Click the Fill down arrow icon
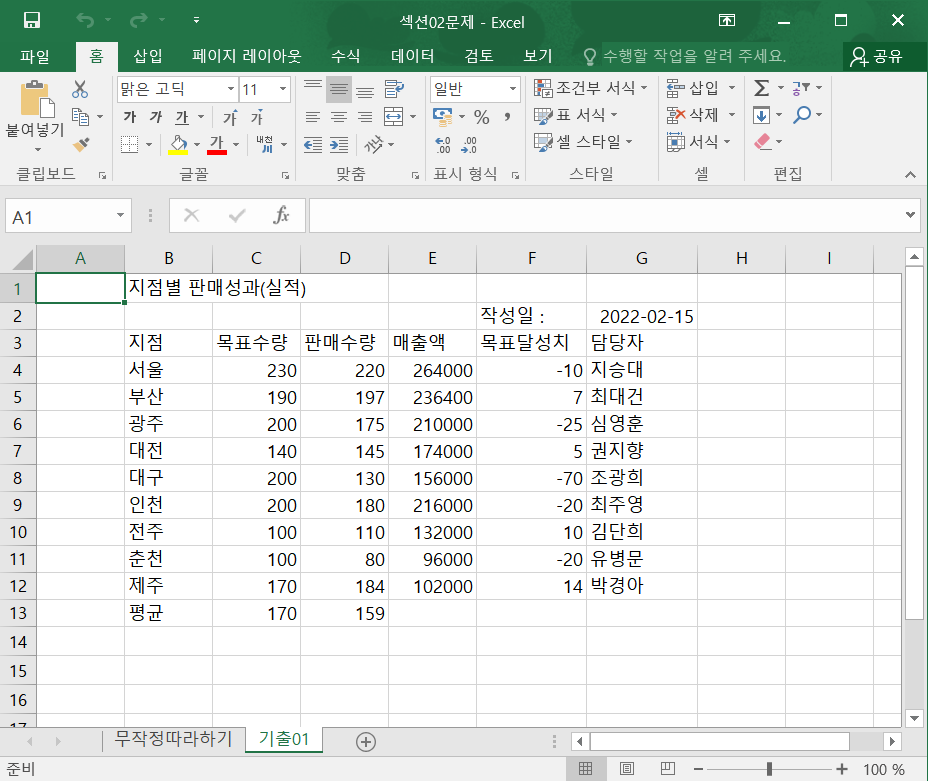The width and height of the screenshot is (928, 781). coord(762,115)
